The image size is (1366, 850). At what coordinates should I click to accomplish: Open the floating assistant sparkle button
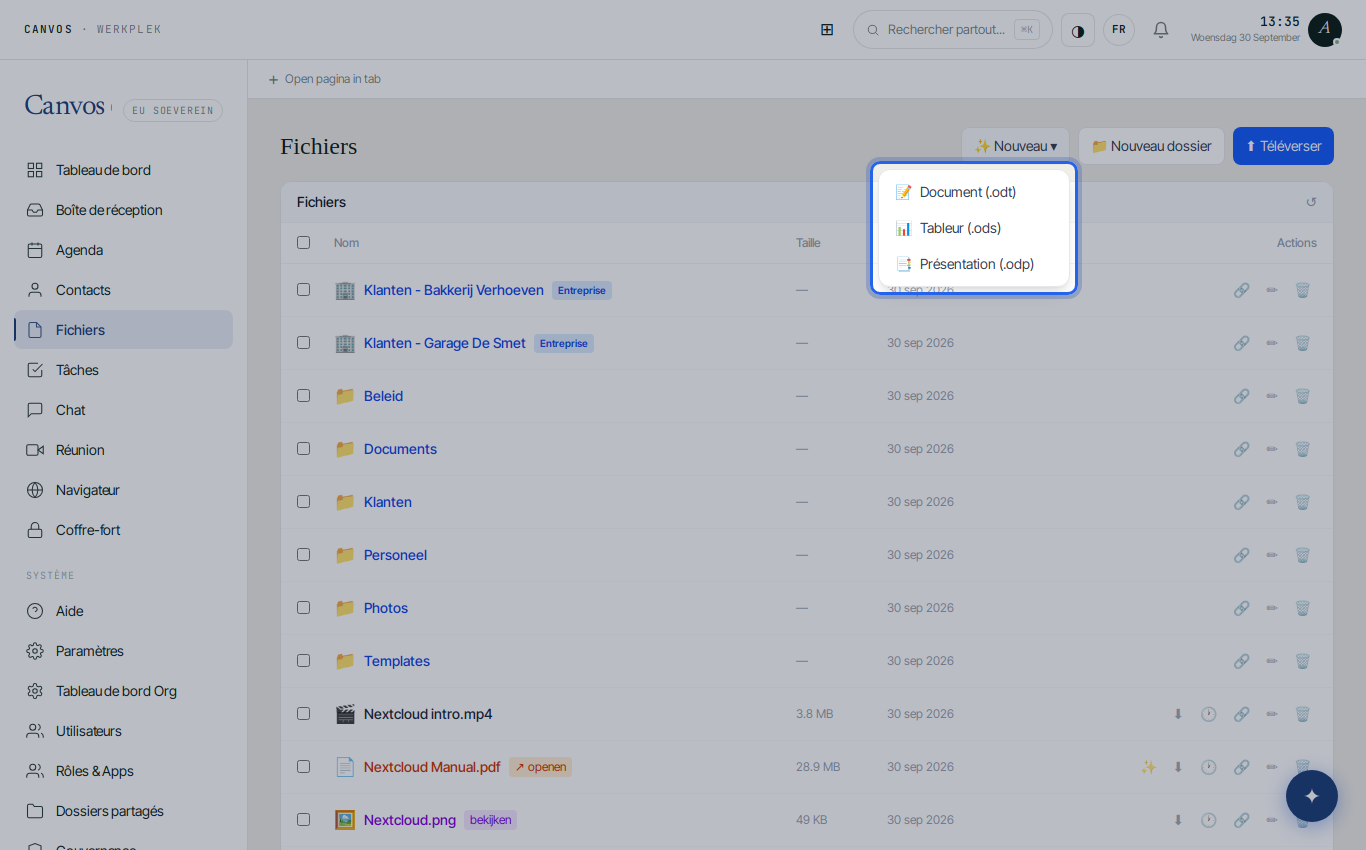pos(1312,796)
